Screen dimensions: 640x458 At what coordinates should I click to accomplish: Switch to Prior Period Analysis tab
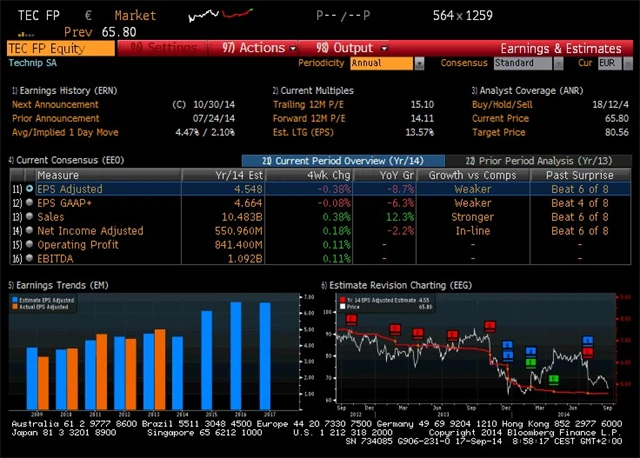538,160
